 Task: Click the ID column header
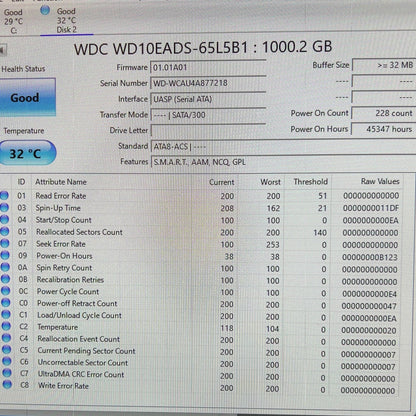pos(21,182)
